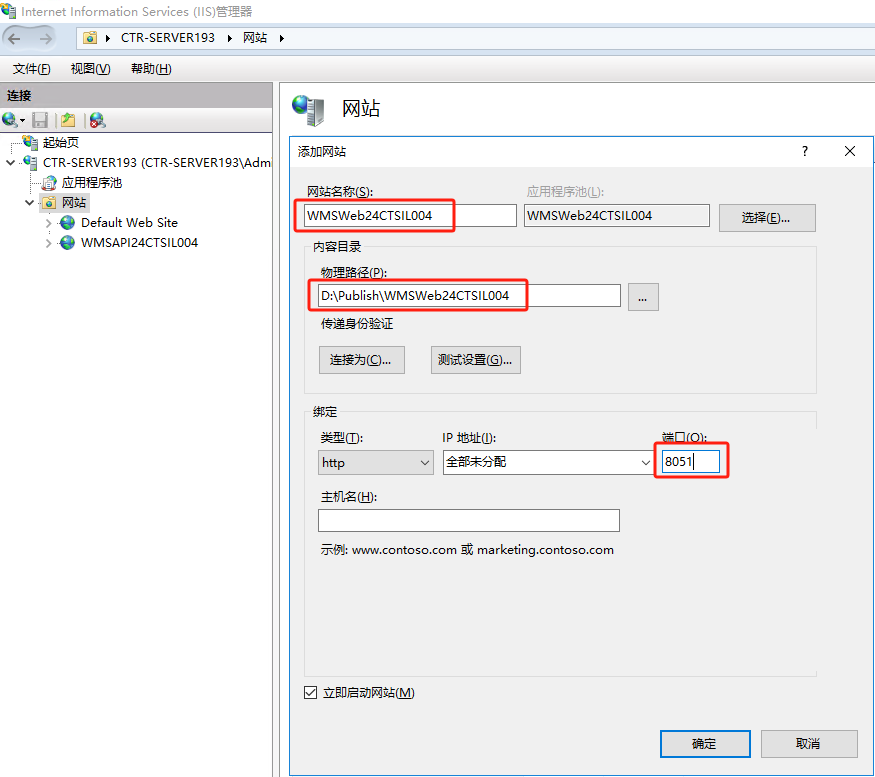Image resolution: width=875 pixels, height=777 pixels.
Task: Click the help question mark in the dialog title
Action: [805, 151]
